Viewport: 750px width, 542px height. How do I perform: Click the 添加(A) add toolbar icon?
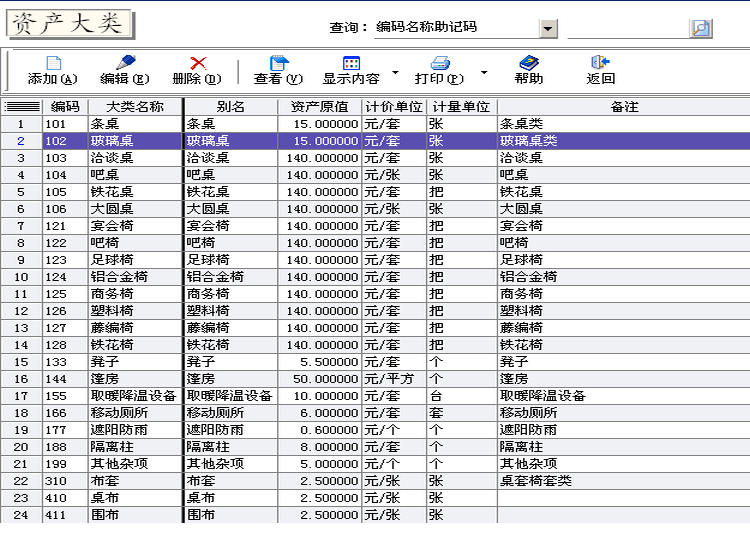tap(53, 63)
